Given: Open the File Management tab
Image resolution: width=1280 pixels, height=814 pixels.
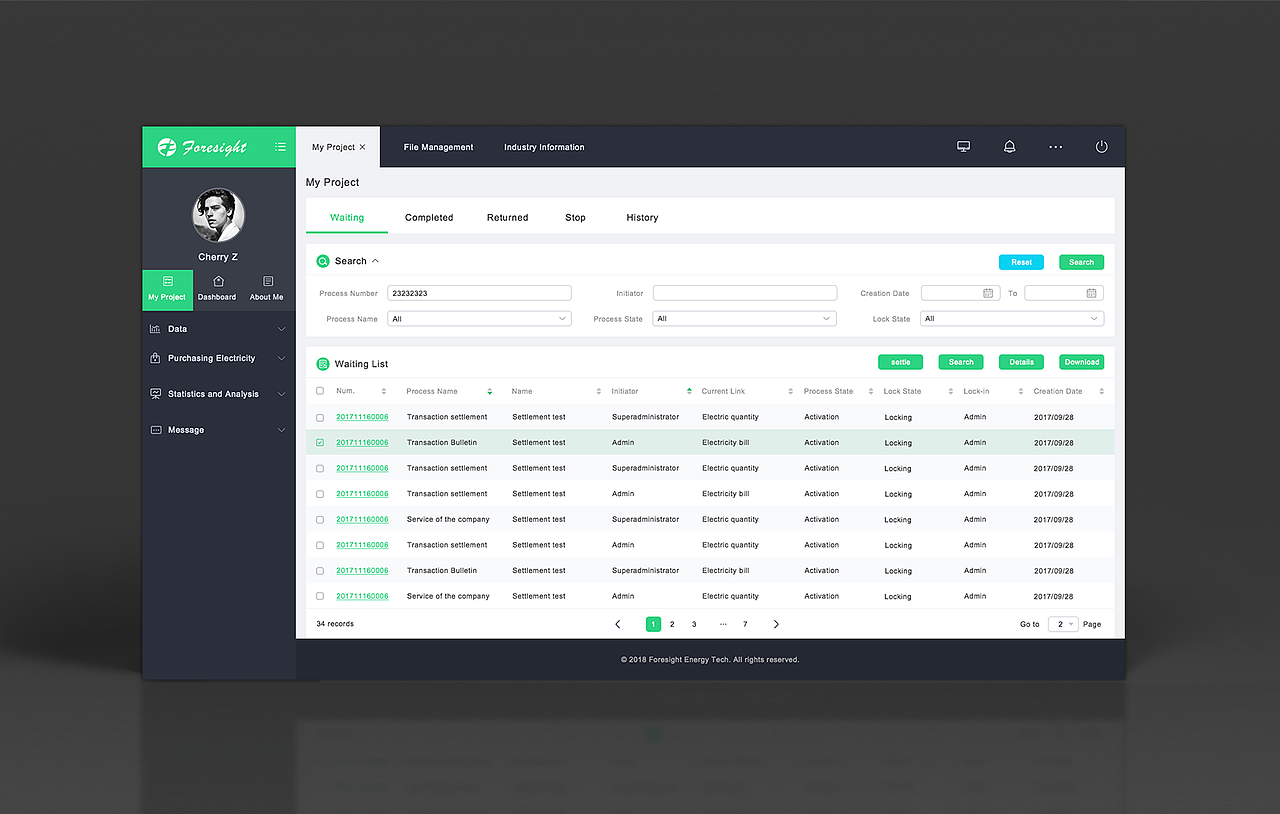Looking at the screenshot, I should [x=438, y=147].
